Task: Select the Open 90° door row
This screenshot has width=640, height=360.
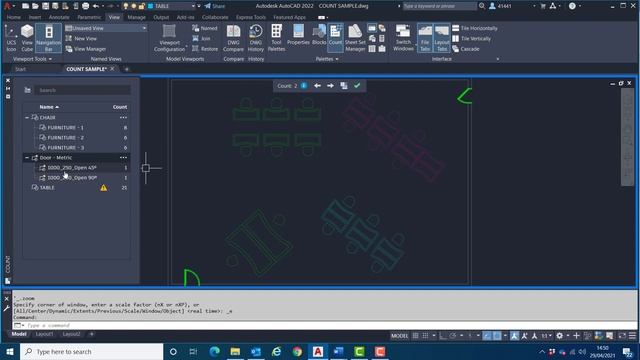Action: coord(77,178)
